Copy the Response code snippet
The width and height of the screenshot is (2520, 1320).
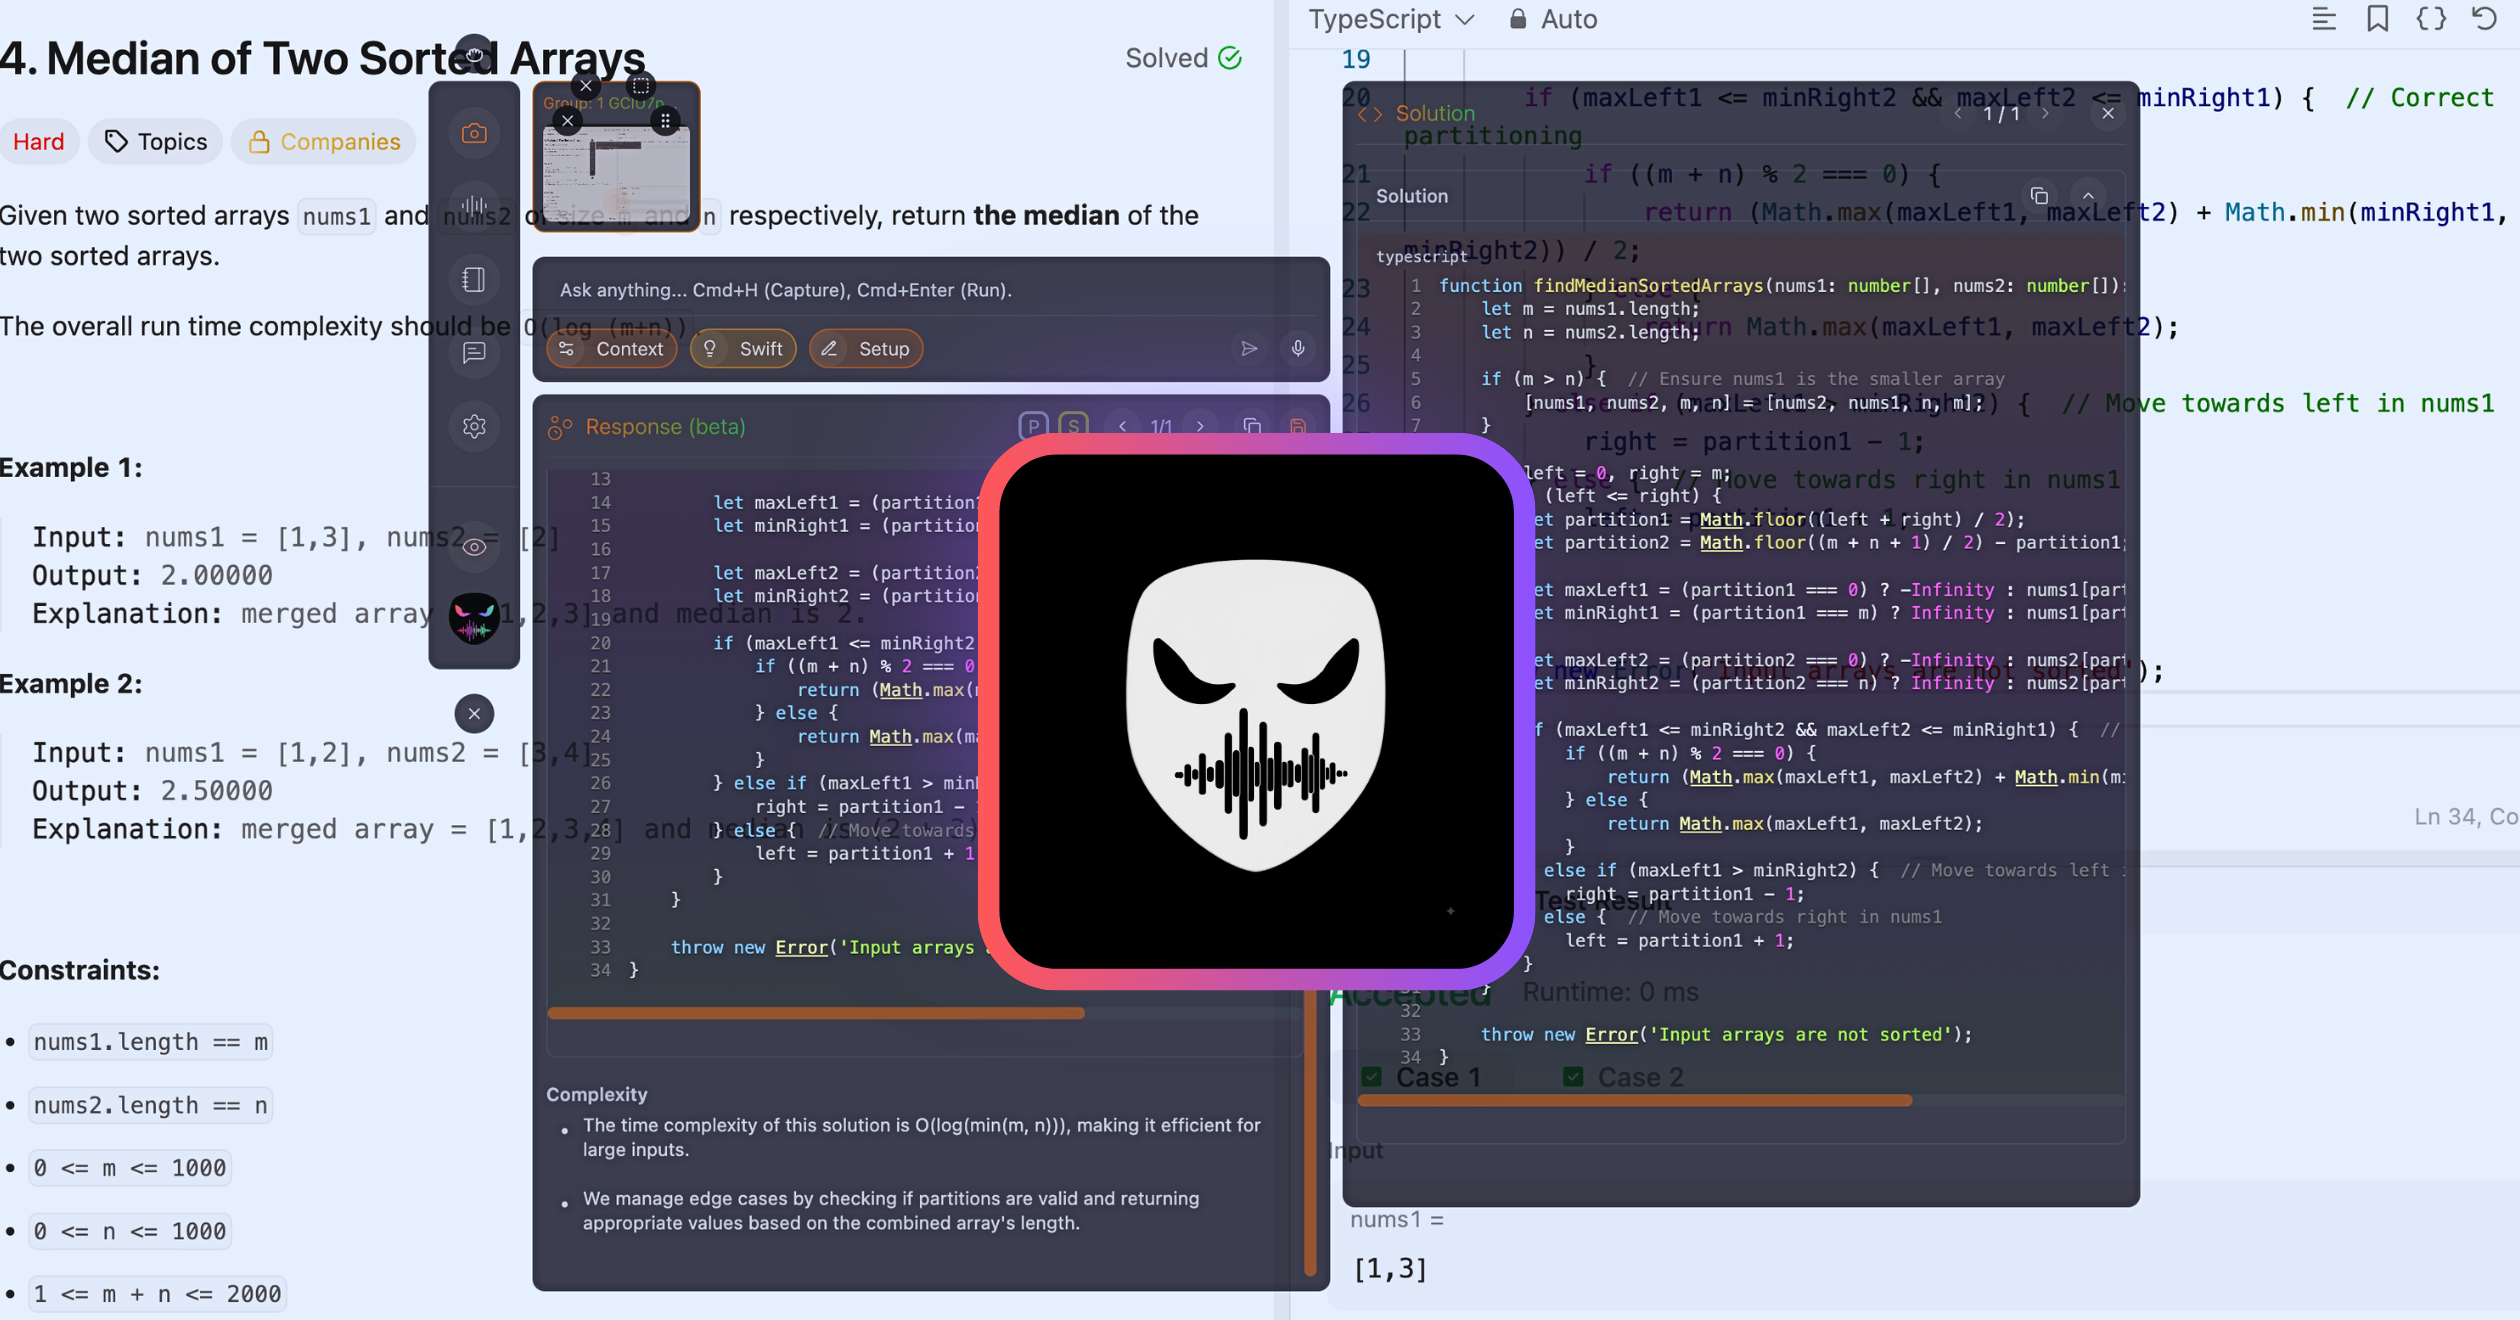[1251, 425]
